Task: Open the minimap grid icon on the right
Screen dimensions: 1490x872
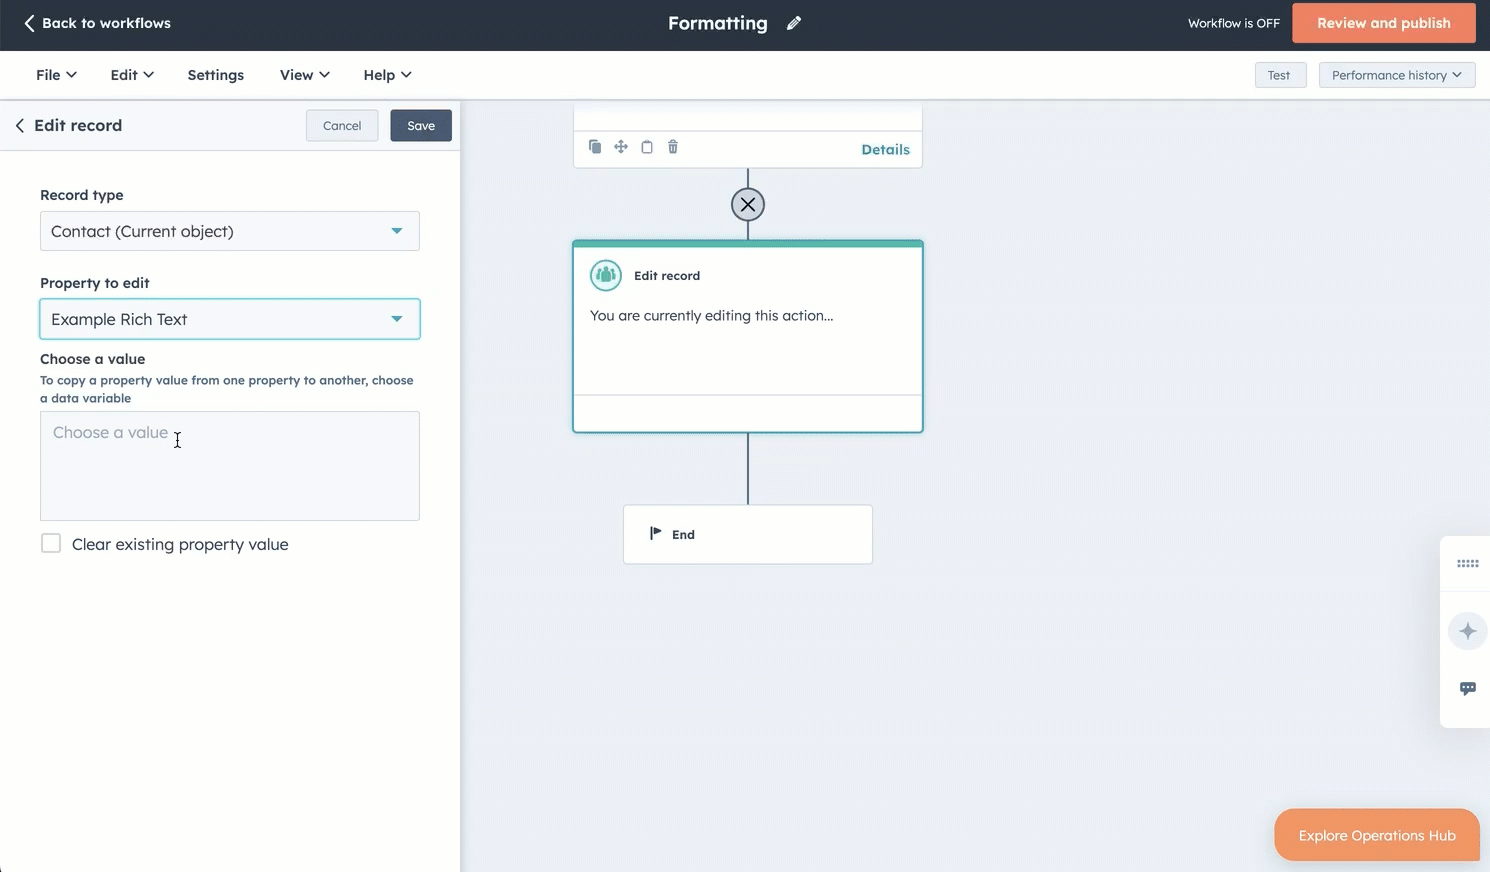Action: click(1467, 563)
